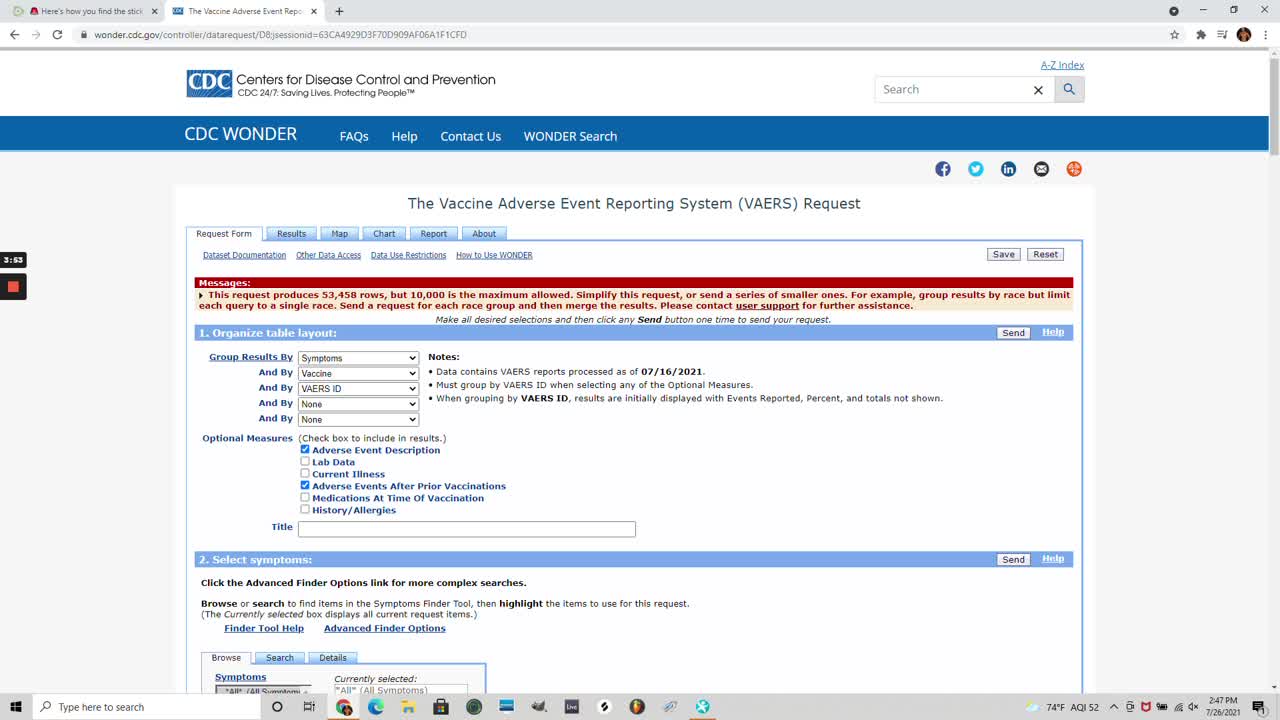Uncheck Adverse Event Description
Viewport: 1280px width, 720px height.
tap(305, 450)
